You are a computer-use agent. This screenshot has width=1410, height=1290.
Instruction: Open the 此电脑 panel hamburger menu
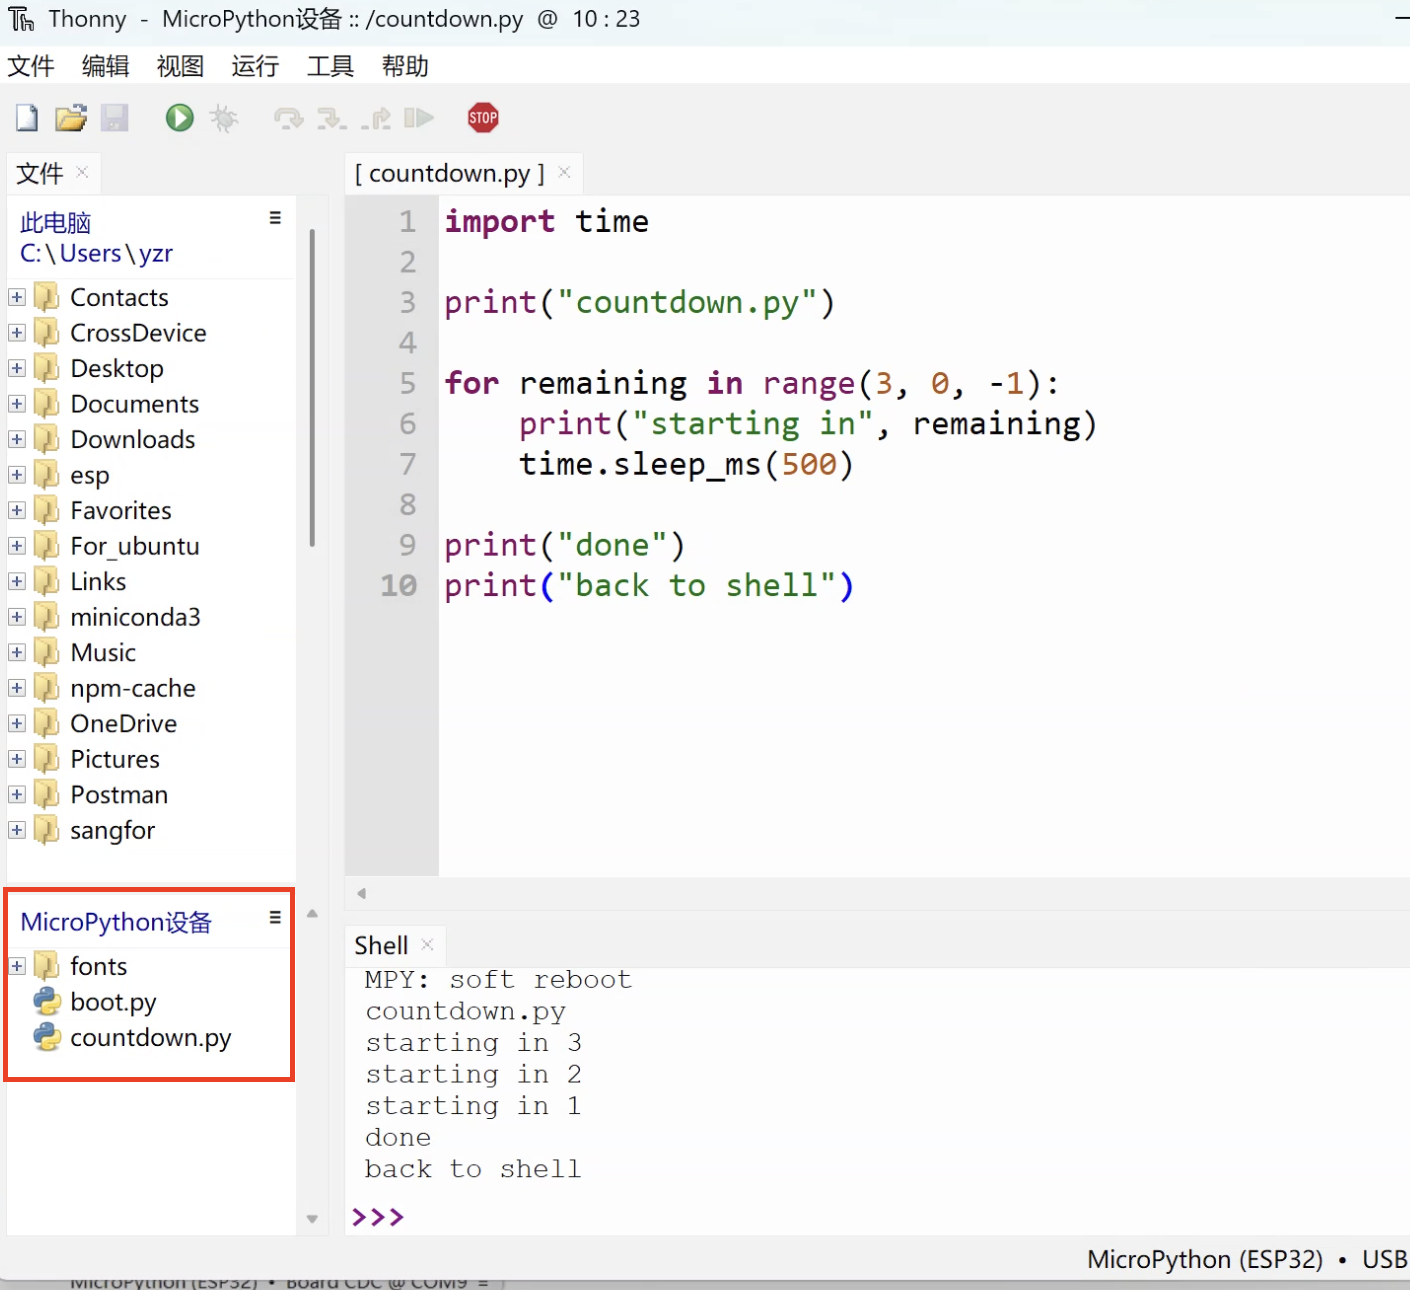(x=275, y=218)
